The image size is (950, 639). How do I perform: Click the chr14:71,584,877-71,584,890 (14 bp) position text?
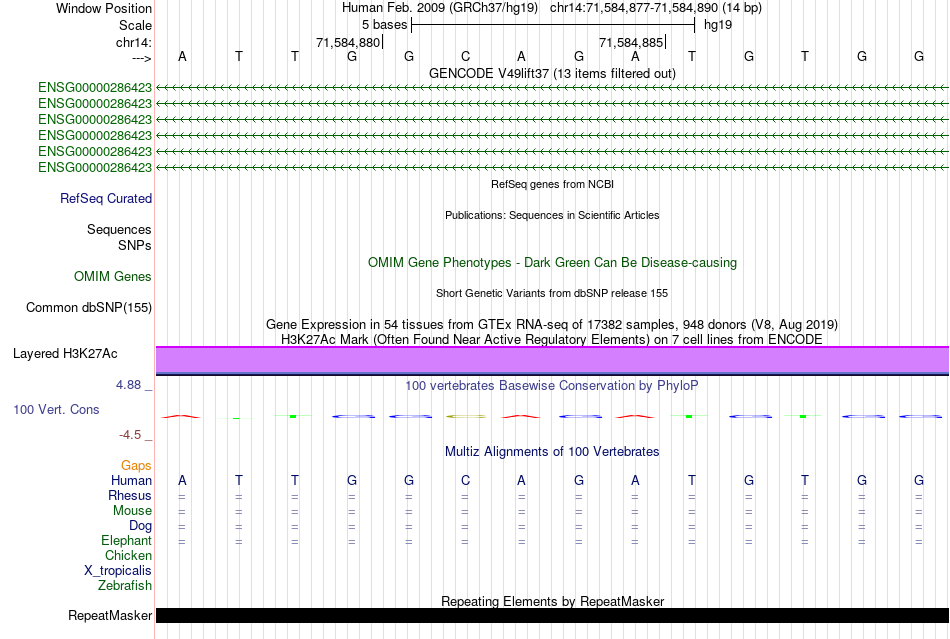point(656,8)
